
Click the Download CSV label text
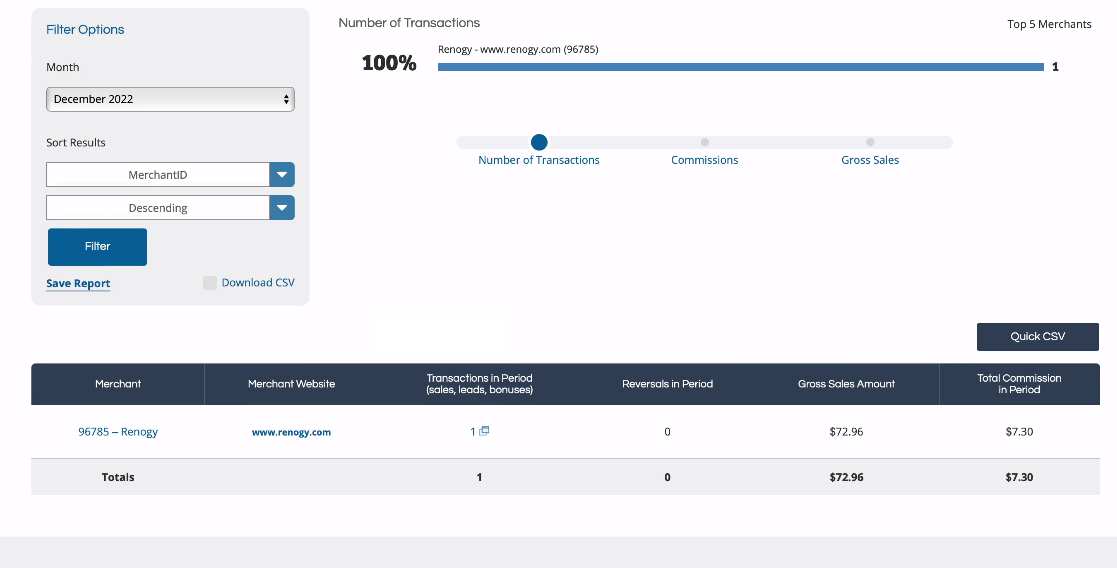(x=258, y=282)
